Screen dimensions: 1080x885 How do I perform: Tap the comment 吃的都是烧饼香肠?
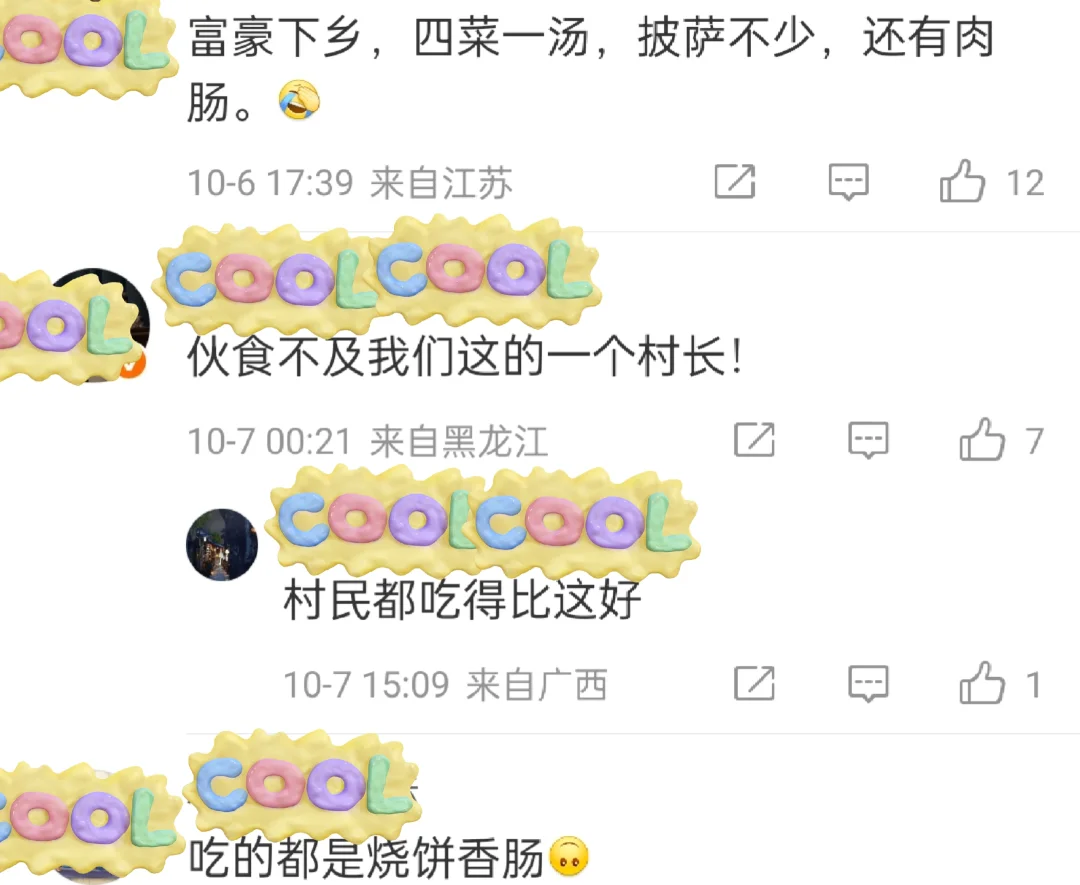point(366,858)
